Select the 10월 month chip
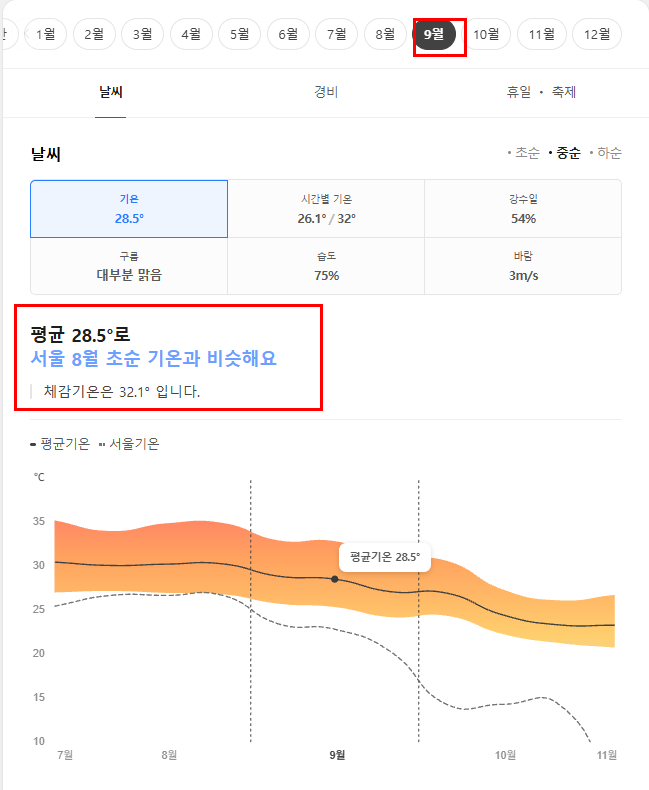The image size is (649, 790). [x=486, y=34]
